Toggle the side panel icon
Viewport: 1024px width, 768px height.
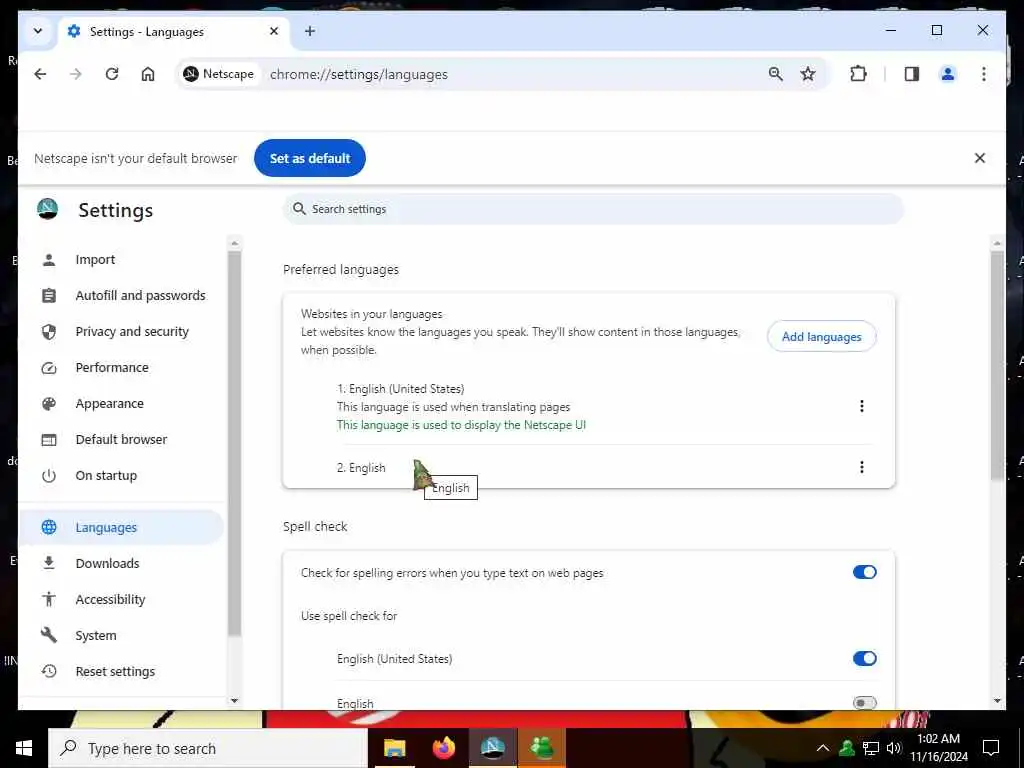(x=912, y=74)
